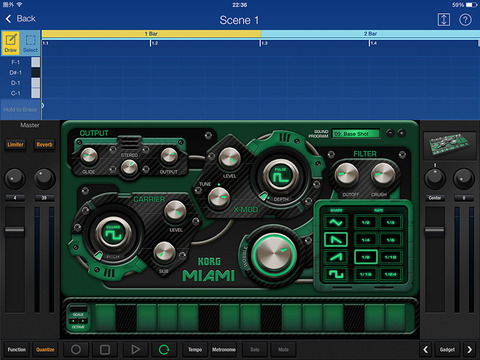480x360 pixels.
Task: Click the pan knob labeled Center
Action: point(435,178)
